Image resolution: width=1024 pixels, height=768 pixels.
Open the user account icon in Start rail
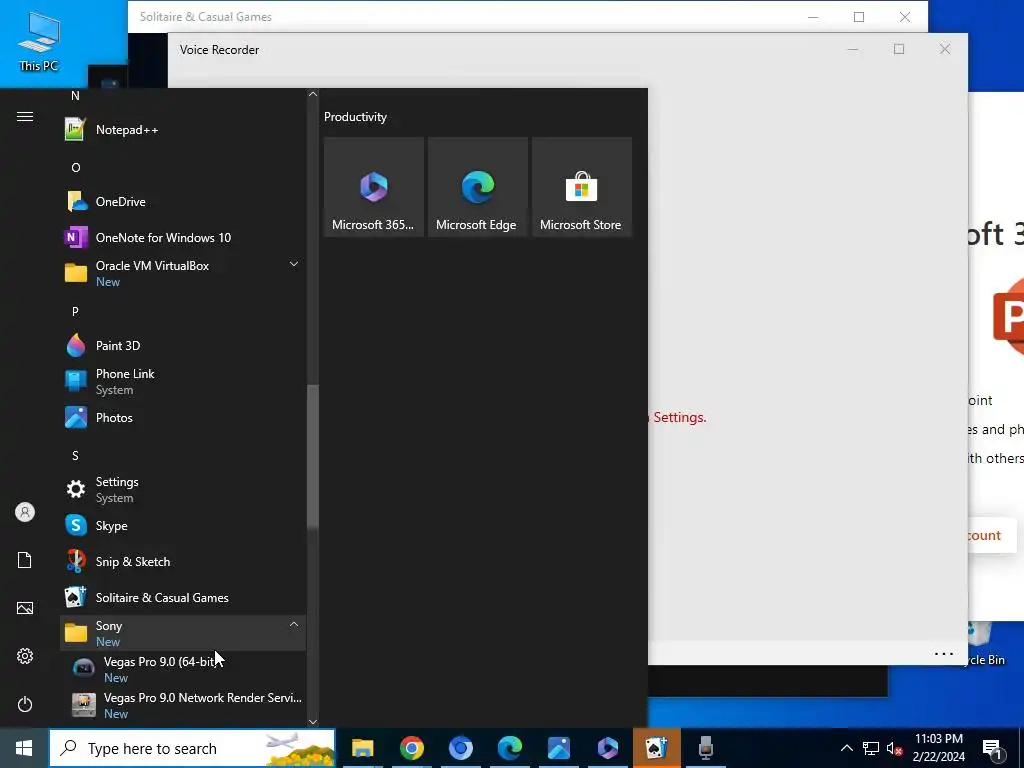[25, 512]
